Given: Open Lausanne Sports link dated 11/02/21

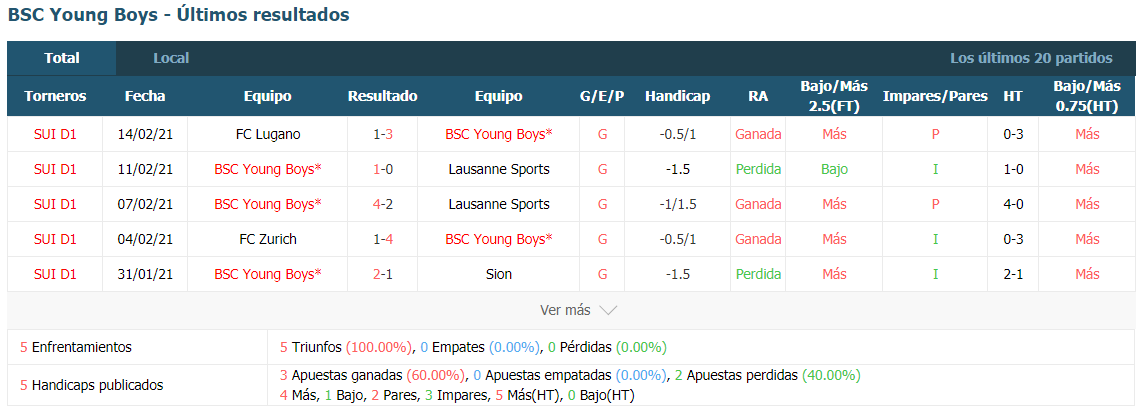Looking at the screenshot, I should [x=498, y=169].
